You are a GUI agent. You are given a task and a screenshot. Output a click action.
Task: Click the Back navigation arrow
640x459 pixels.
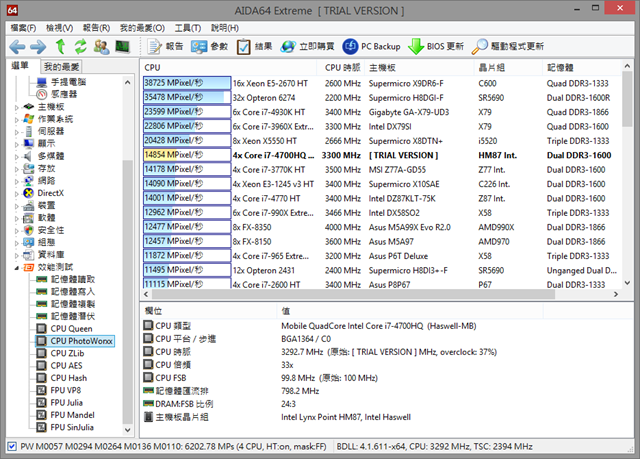click(x=17, y=47)
